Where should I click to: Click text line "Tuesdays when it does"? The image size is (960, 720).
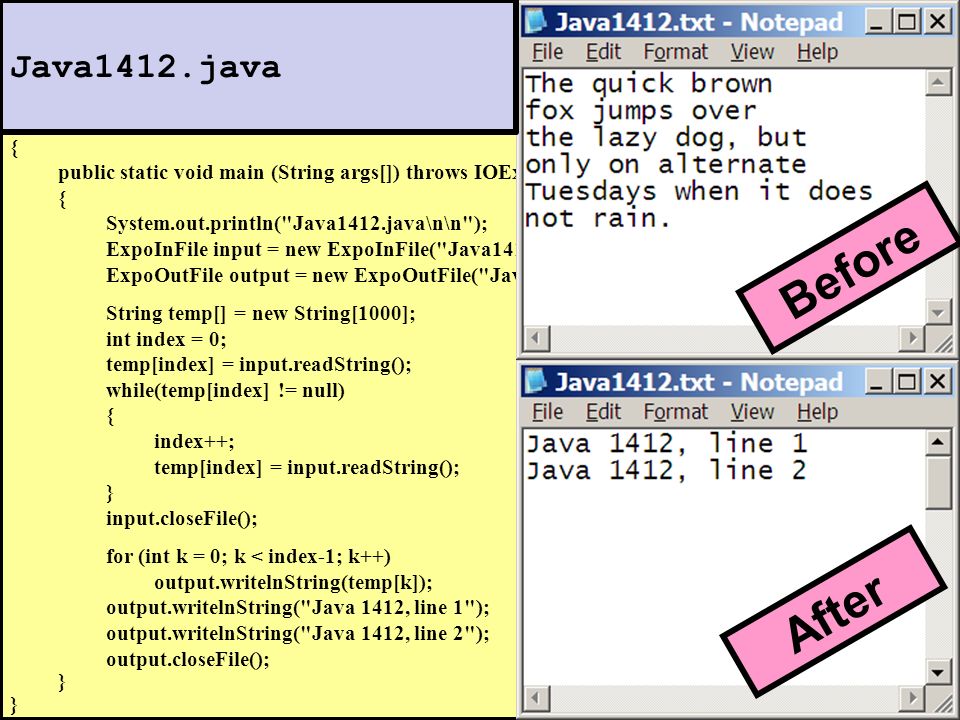pyautogui.click(x=699, y=192)
